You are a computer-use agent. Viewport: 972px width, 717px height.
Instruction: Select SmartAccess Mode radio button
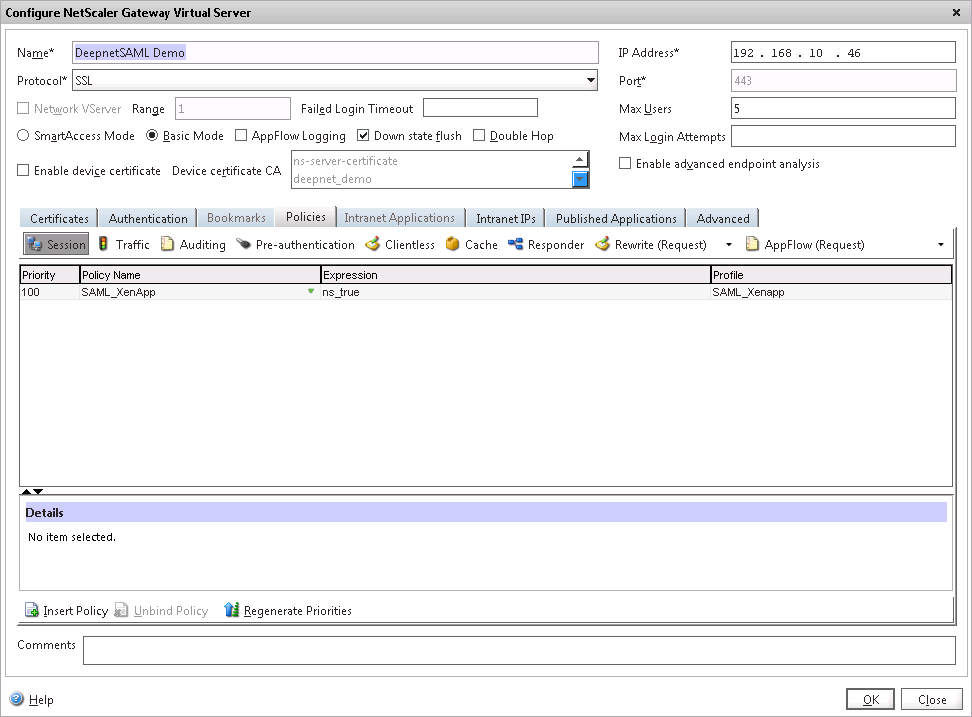24,136
